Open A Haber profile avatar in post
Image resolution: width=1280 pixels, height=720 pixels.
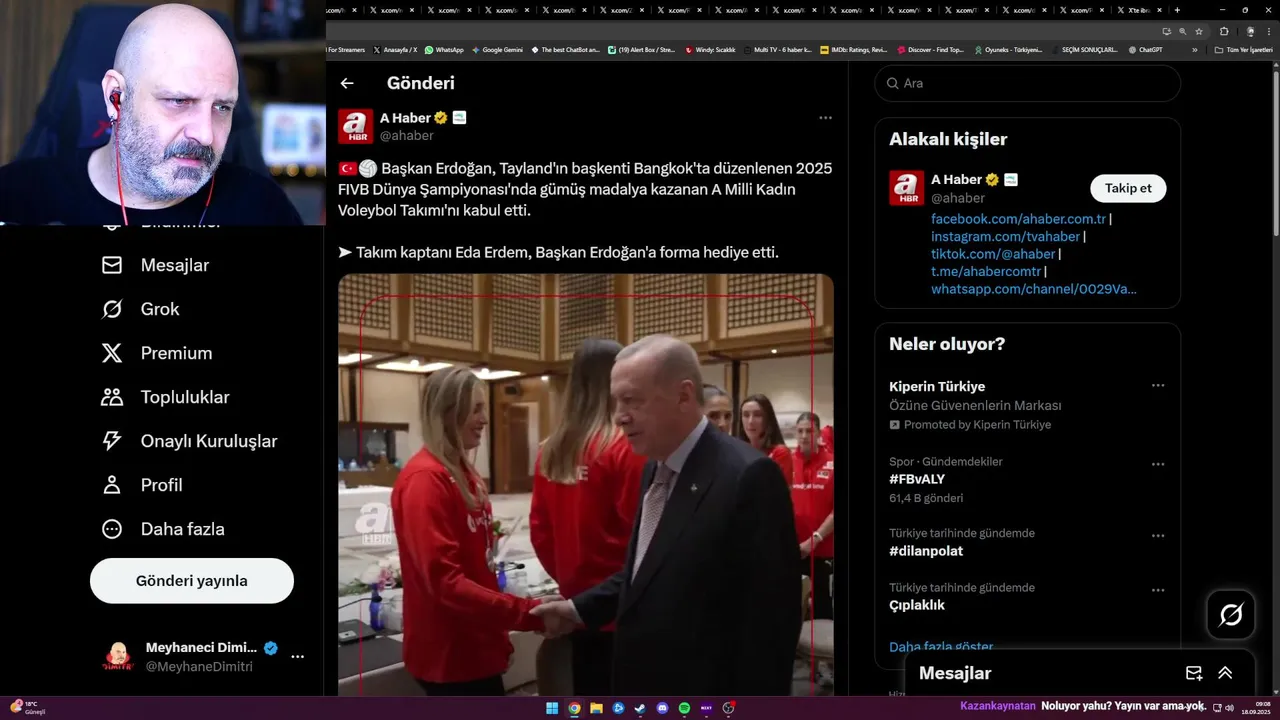coord(356,127)
